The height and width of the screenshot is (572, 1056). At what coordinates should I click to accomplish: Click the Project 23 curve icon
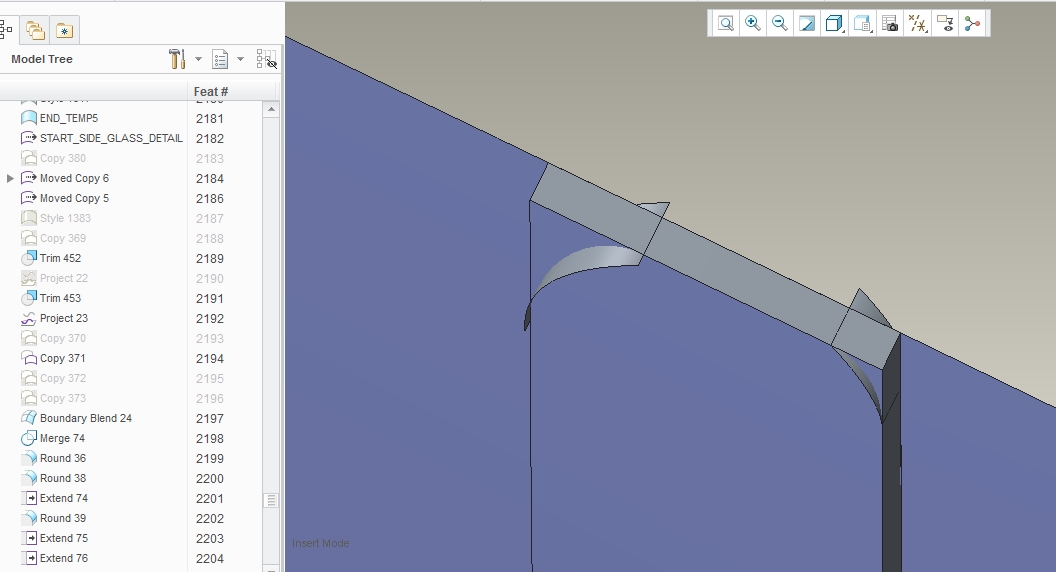28,318
